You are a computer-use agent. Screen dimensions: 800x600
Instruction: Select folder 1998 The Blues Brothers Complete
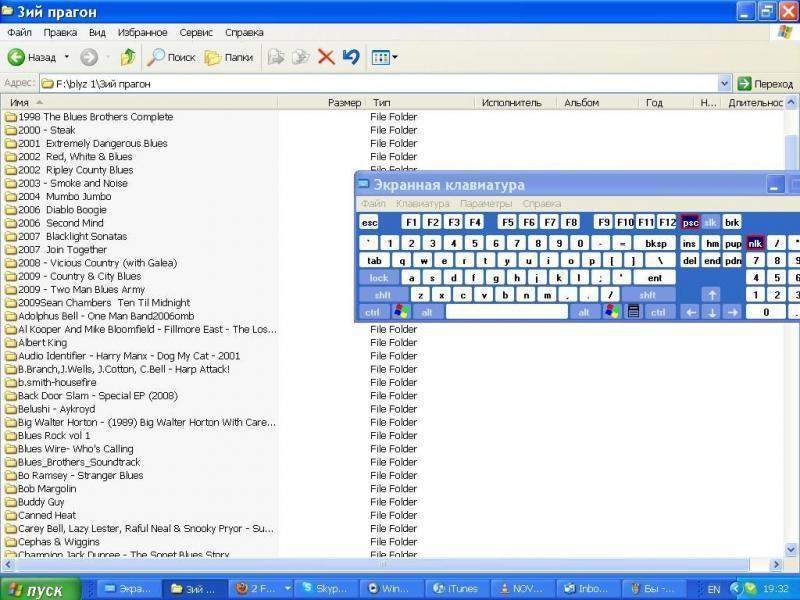coord(90,117)
